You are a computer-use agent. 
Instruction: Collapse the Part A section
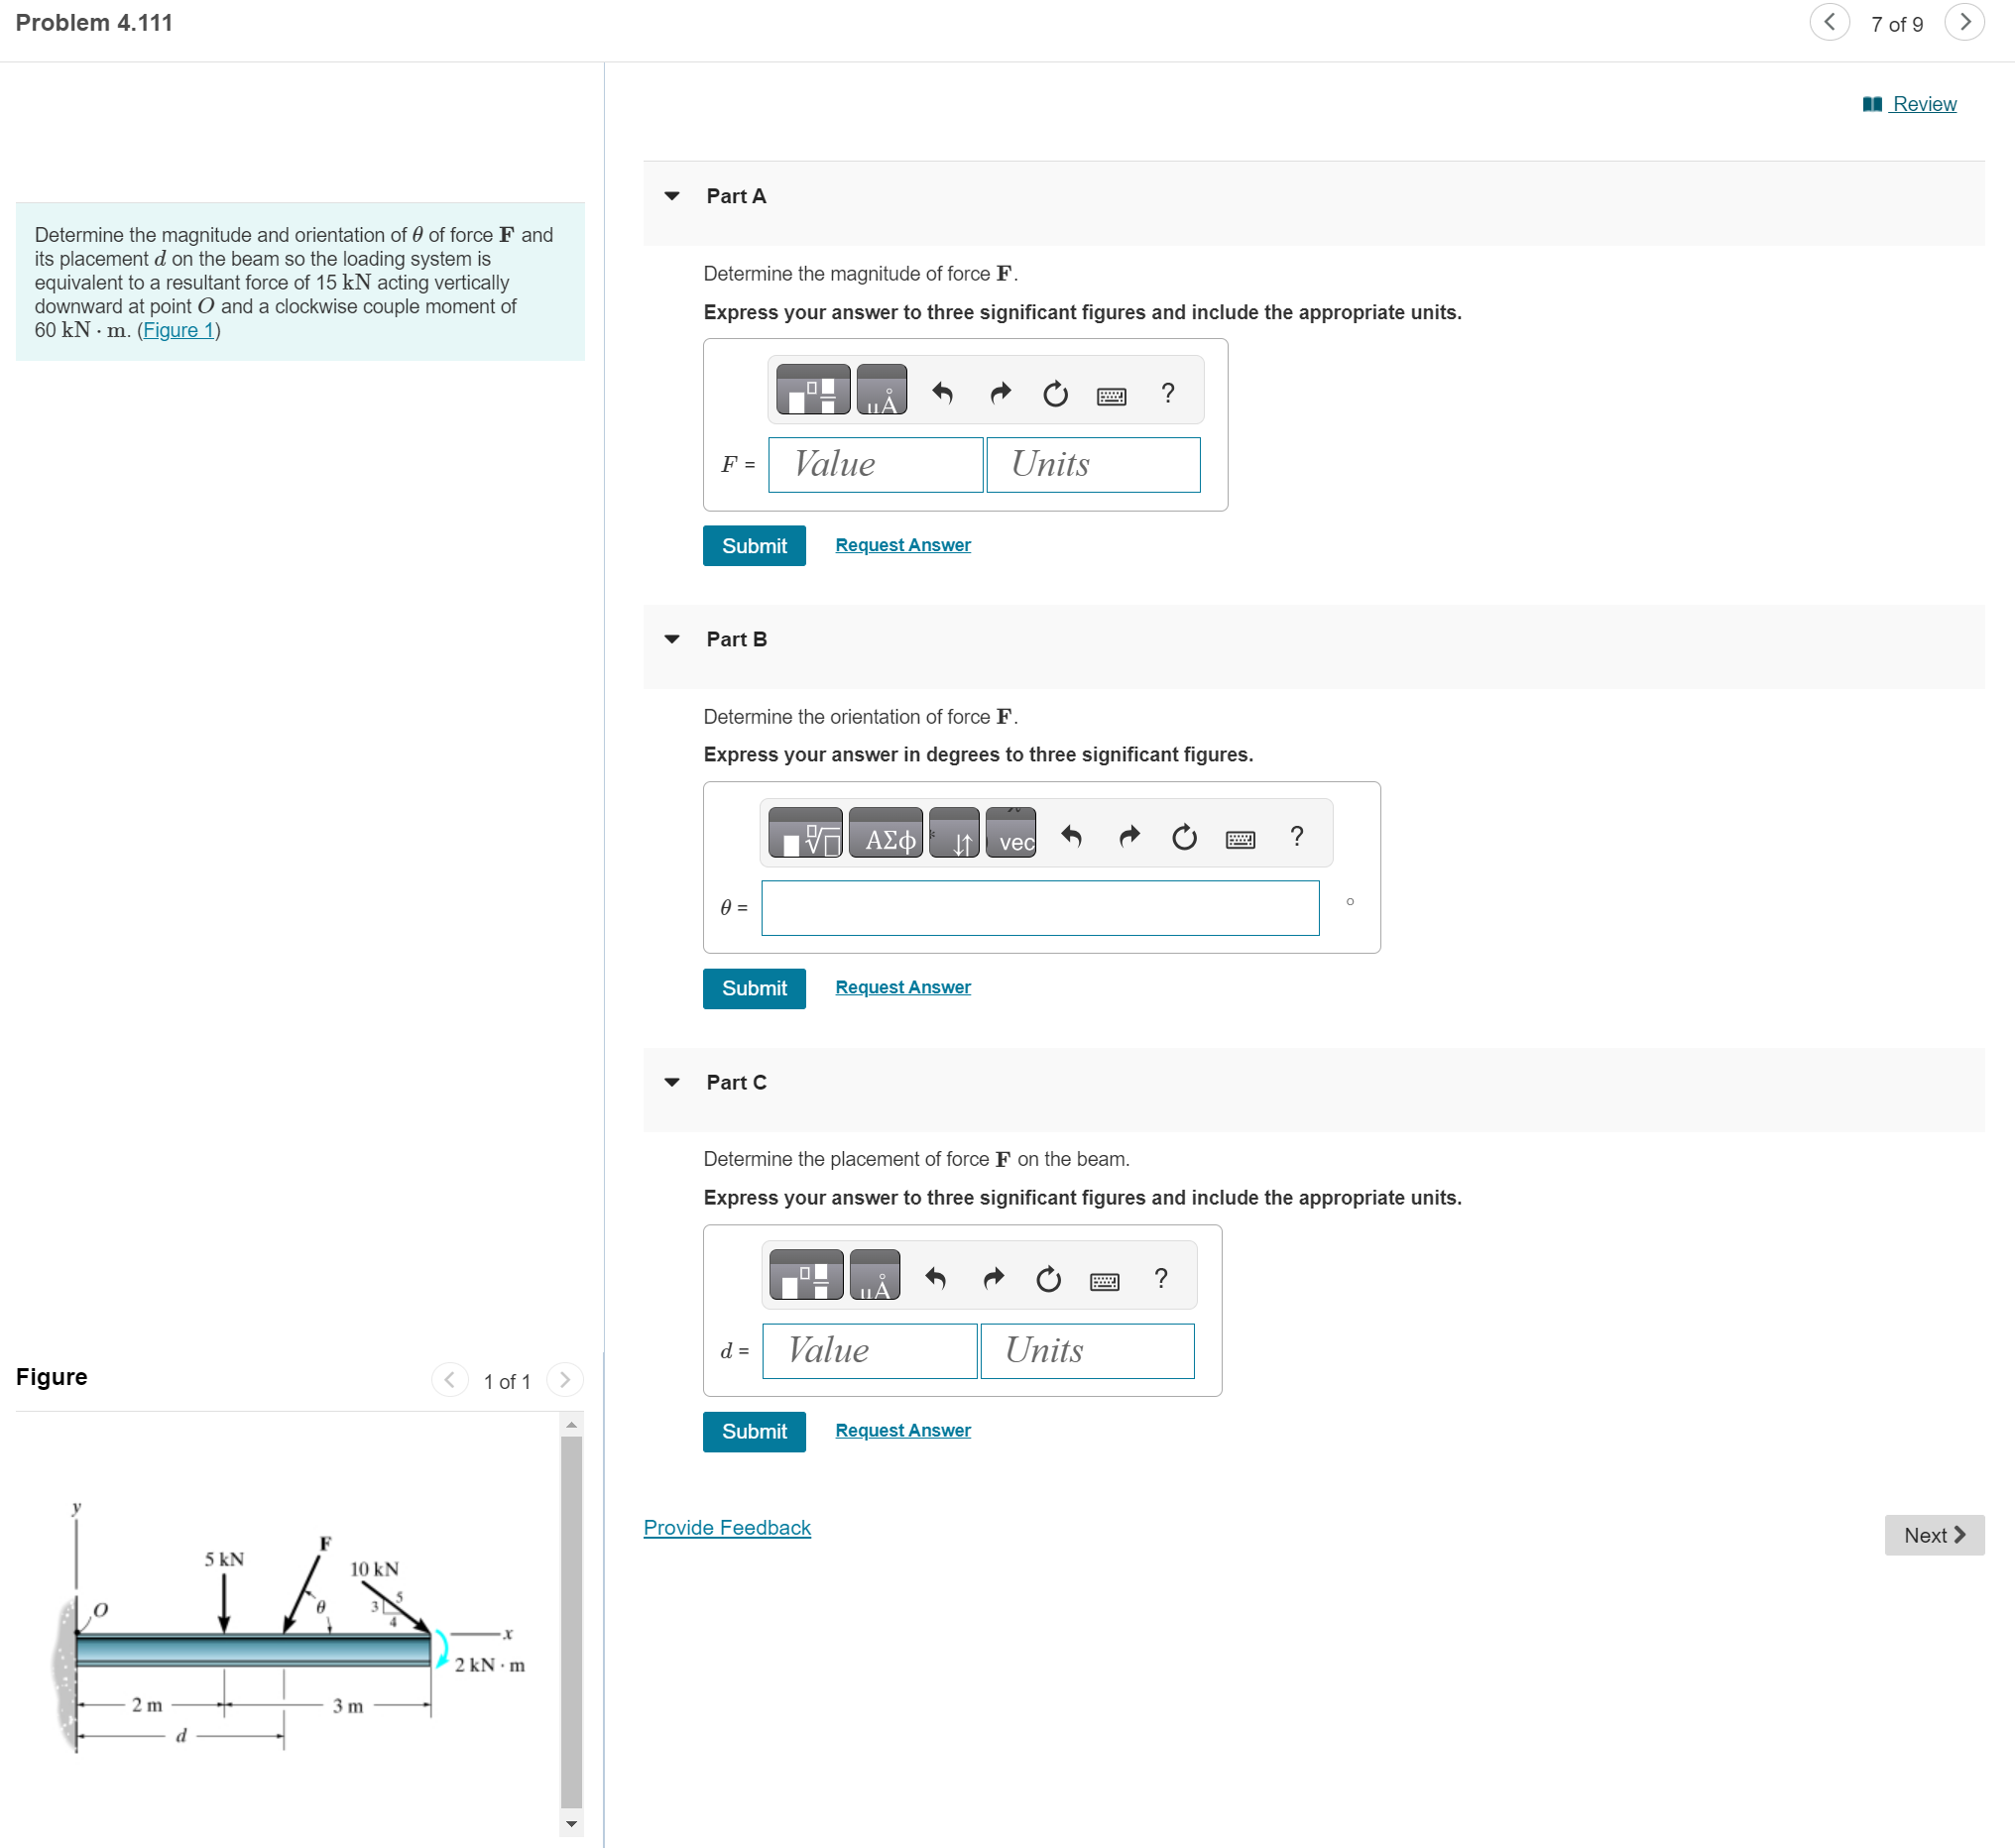coord(672,196)
